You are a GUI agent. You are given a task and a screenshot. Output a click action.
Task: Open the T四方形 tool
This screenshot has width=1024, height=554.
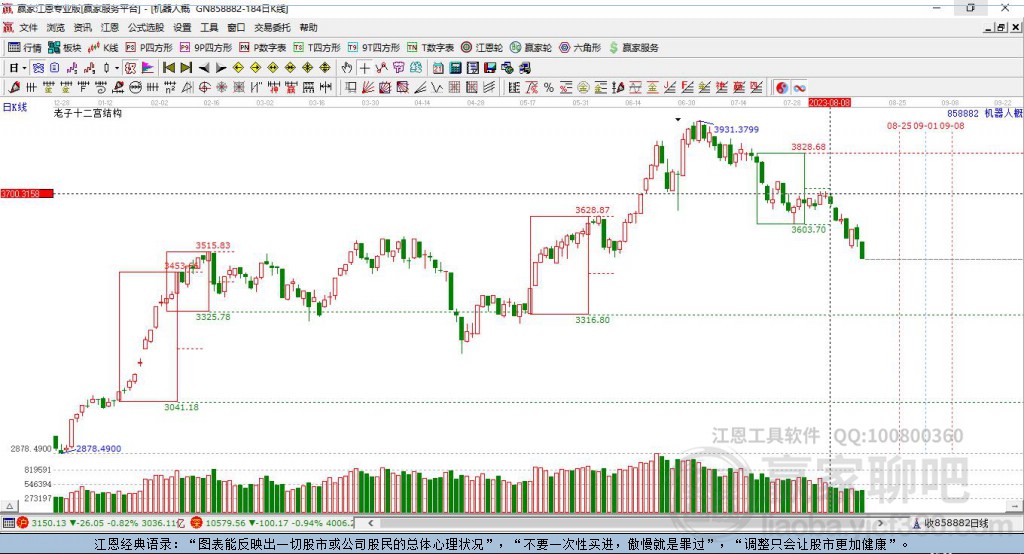click(317, 48)
